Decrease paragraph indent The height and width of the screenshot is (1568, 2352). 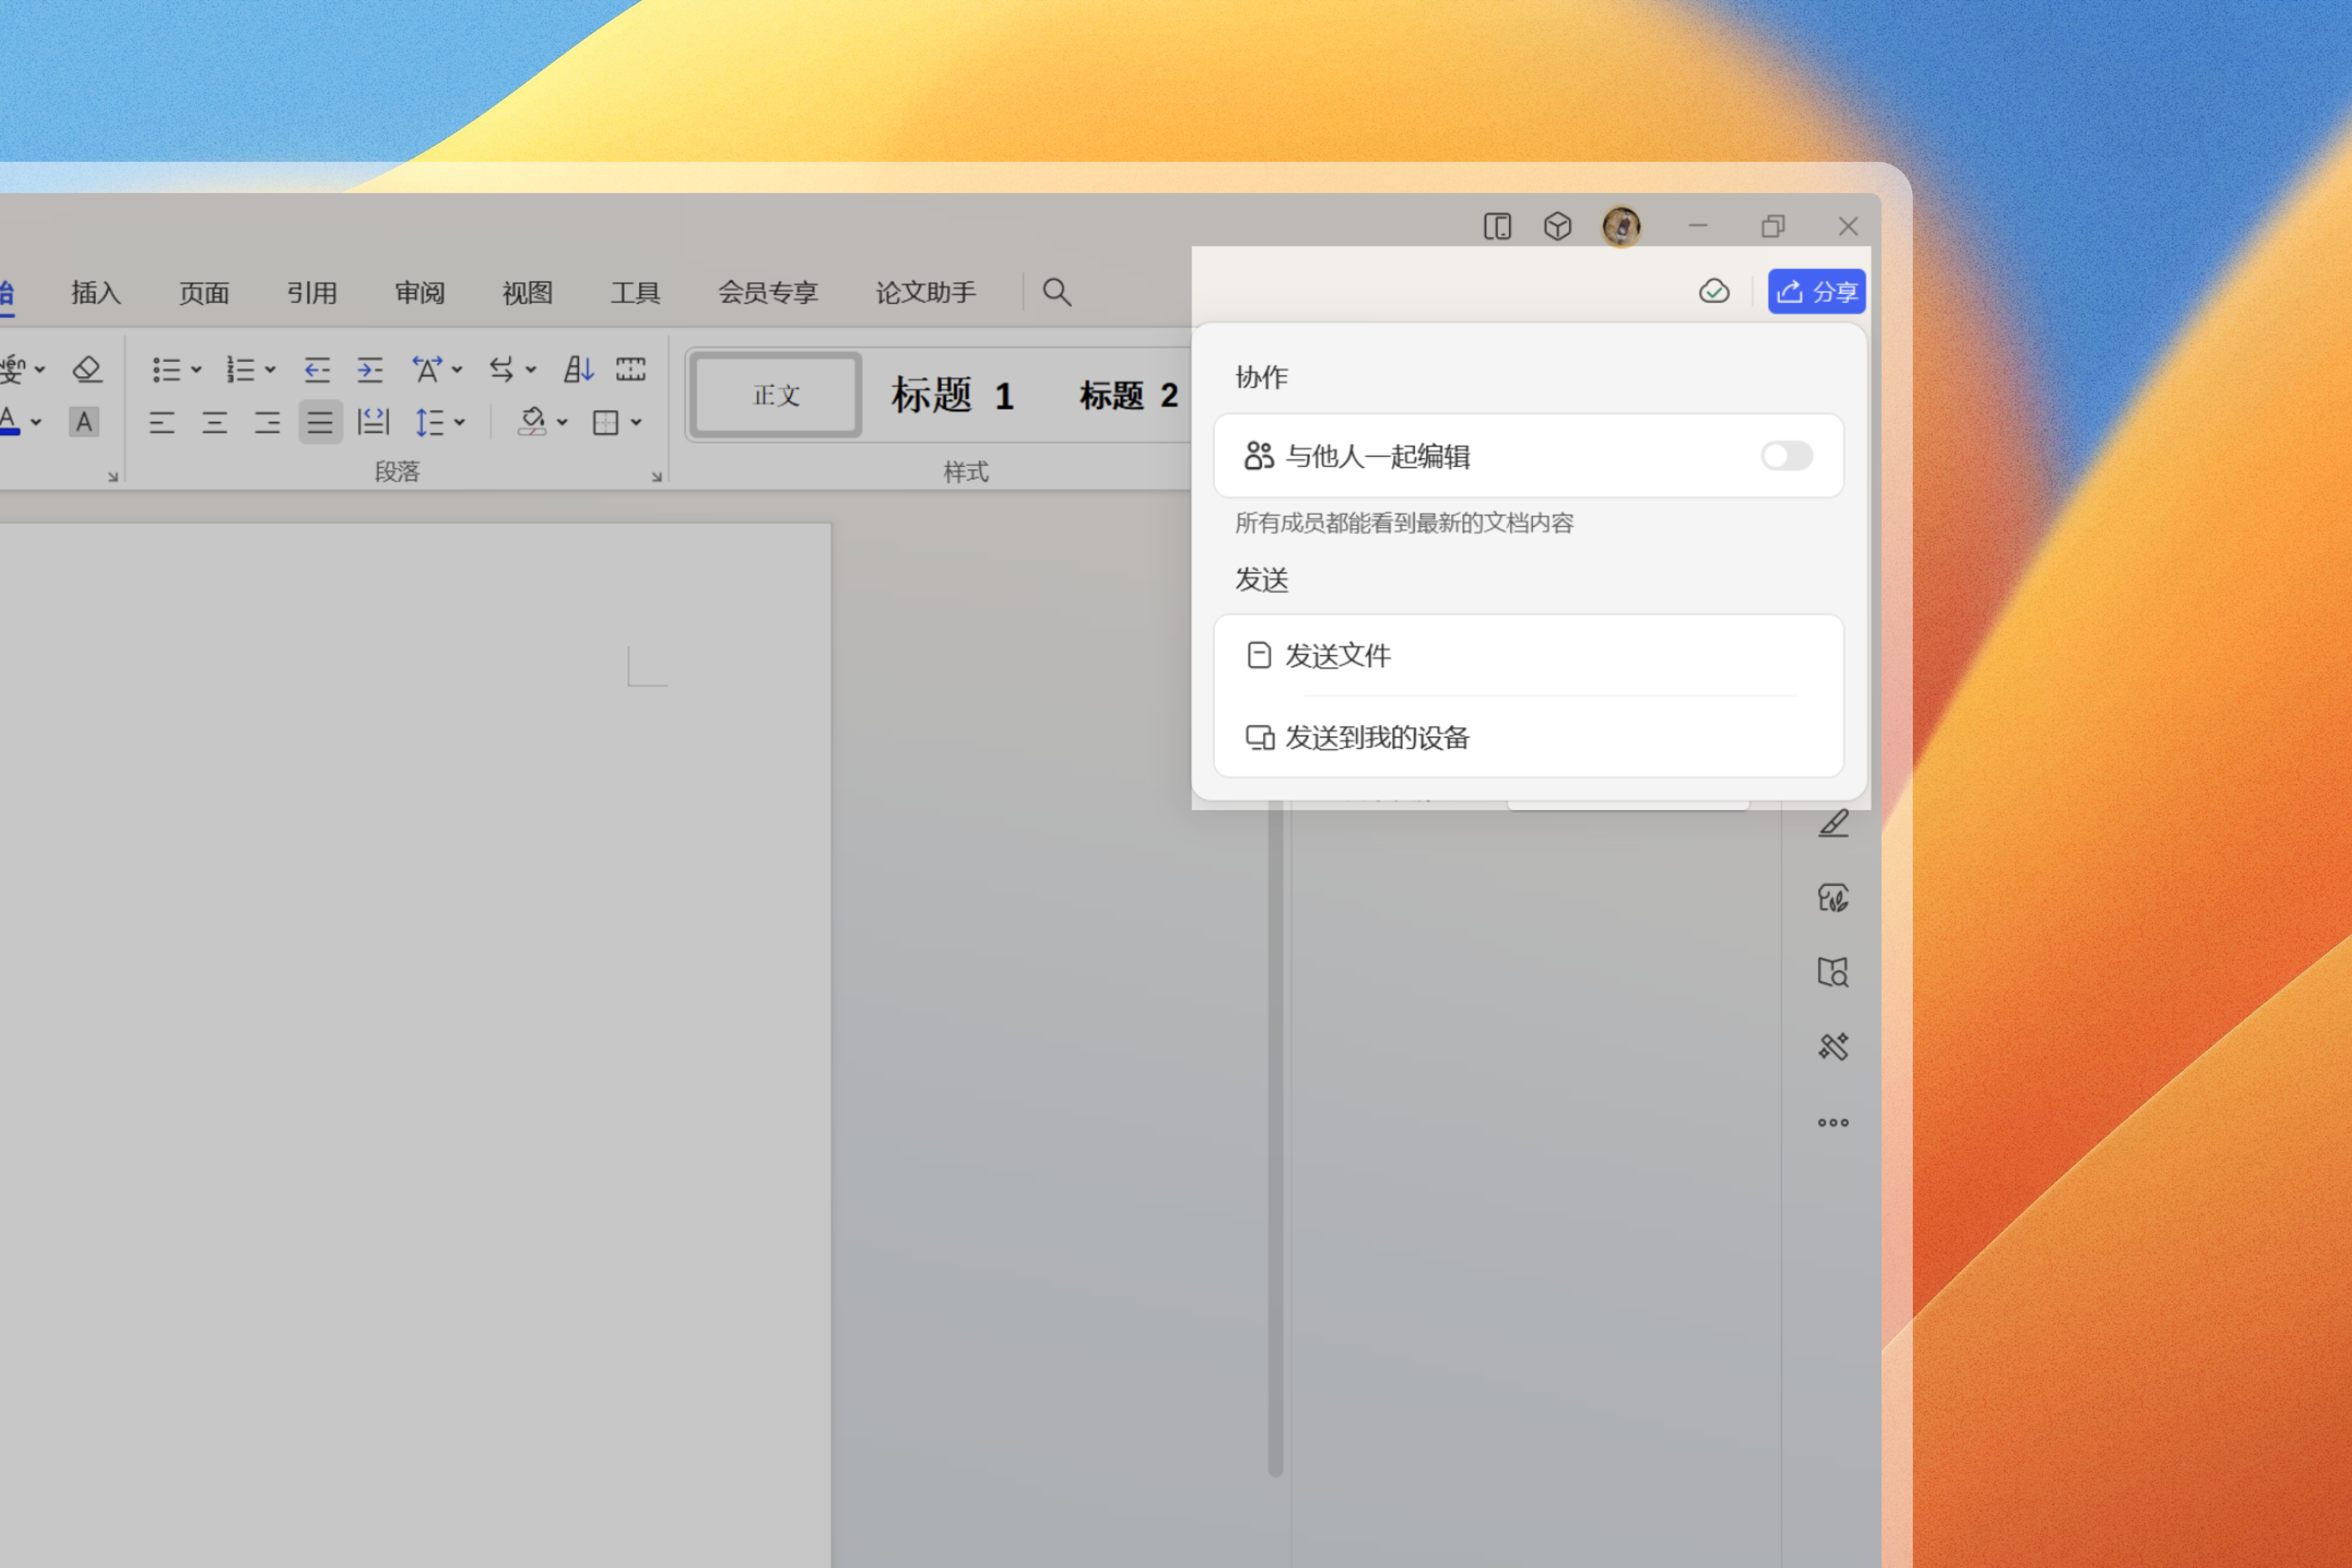coord(317,370)
